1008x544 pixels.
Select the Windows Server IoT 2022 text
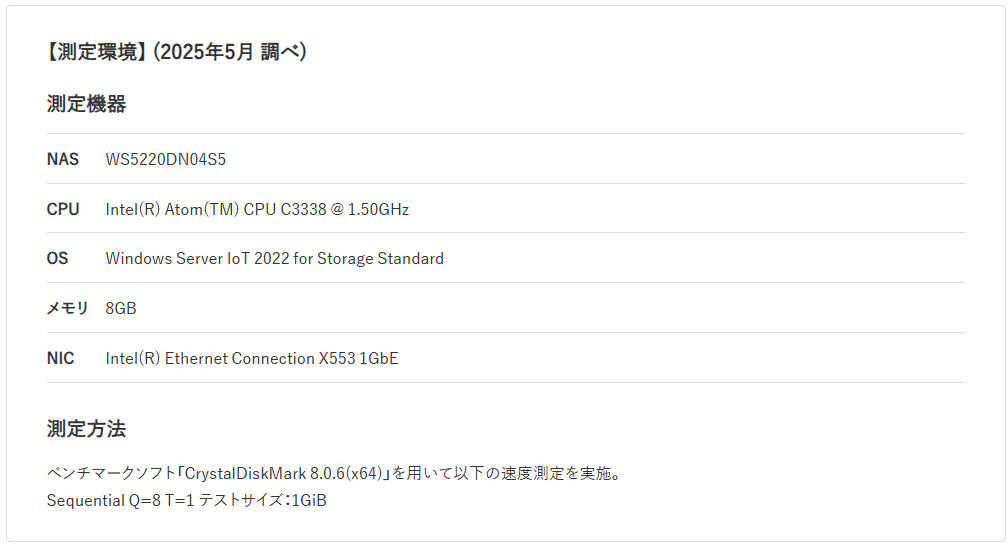click(197, 258)
